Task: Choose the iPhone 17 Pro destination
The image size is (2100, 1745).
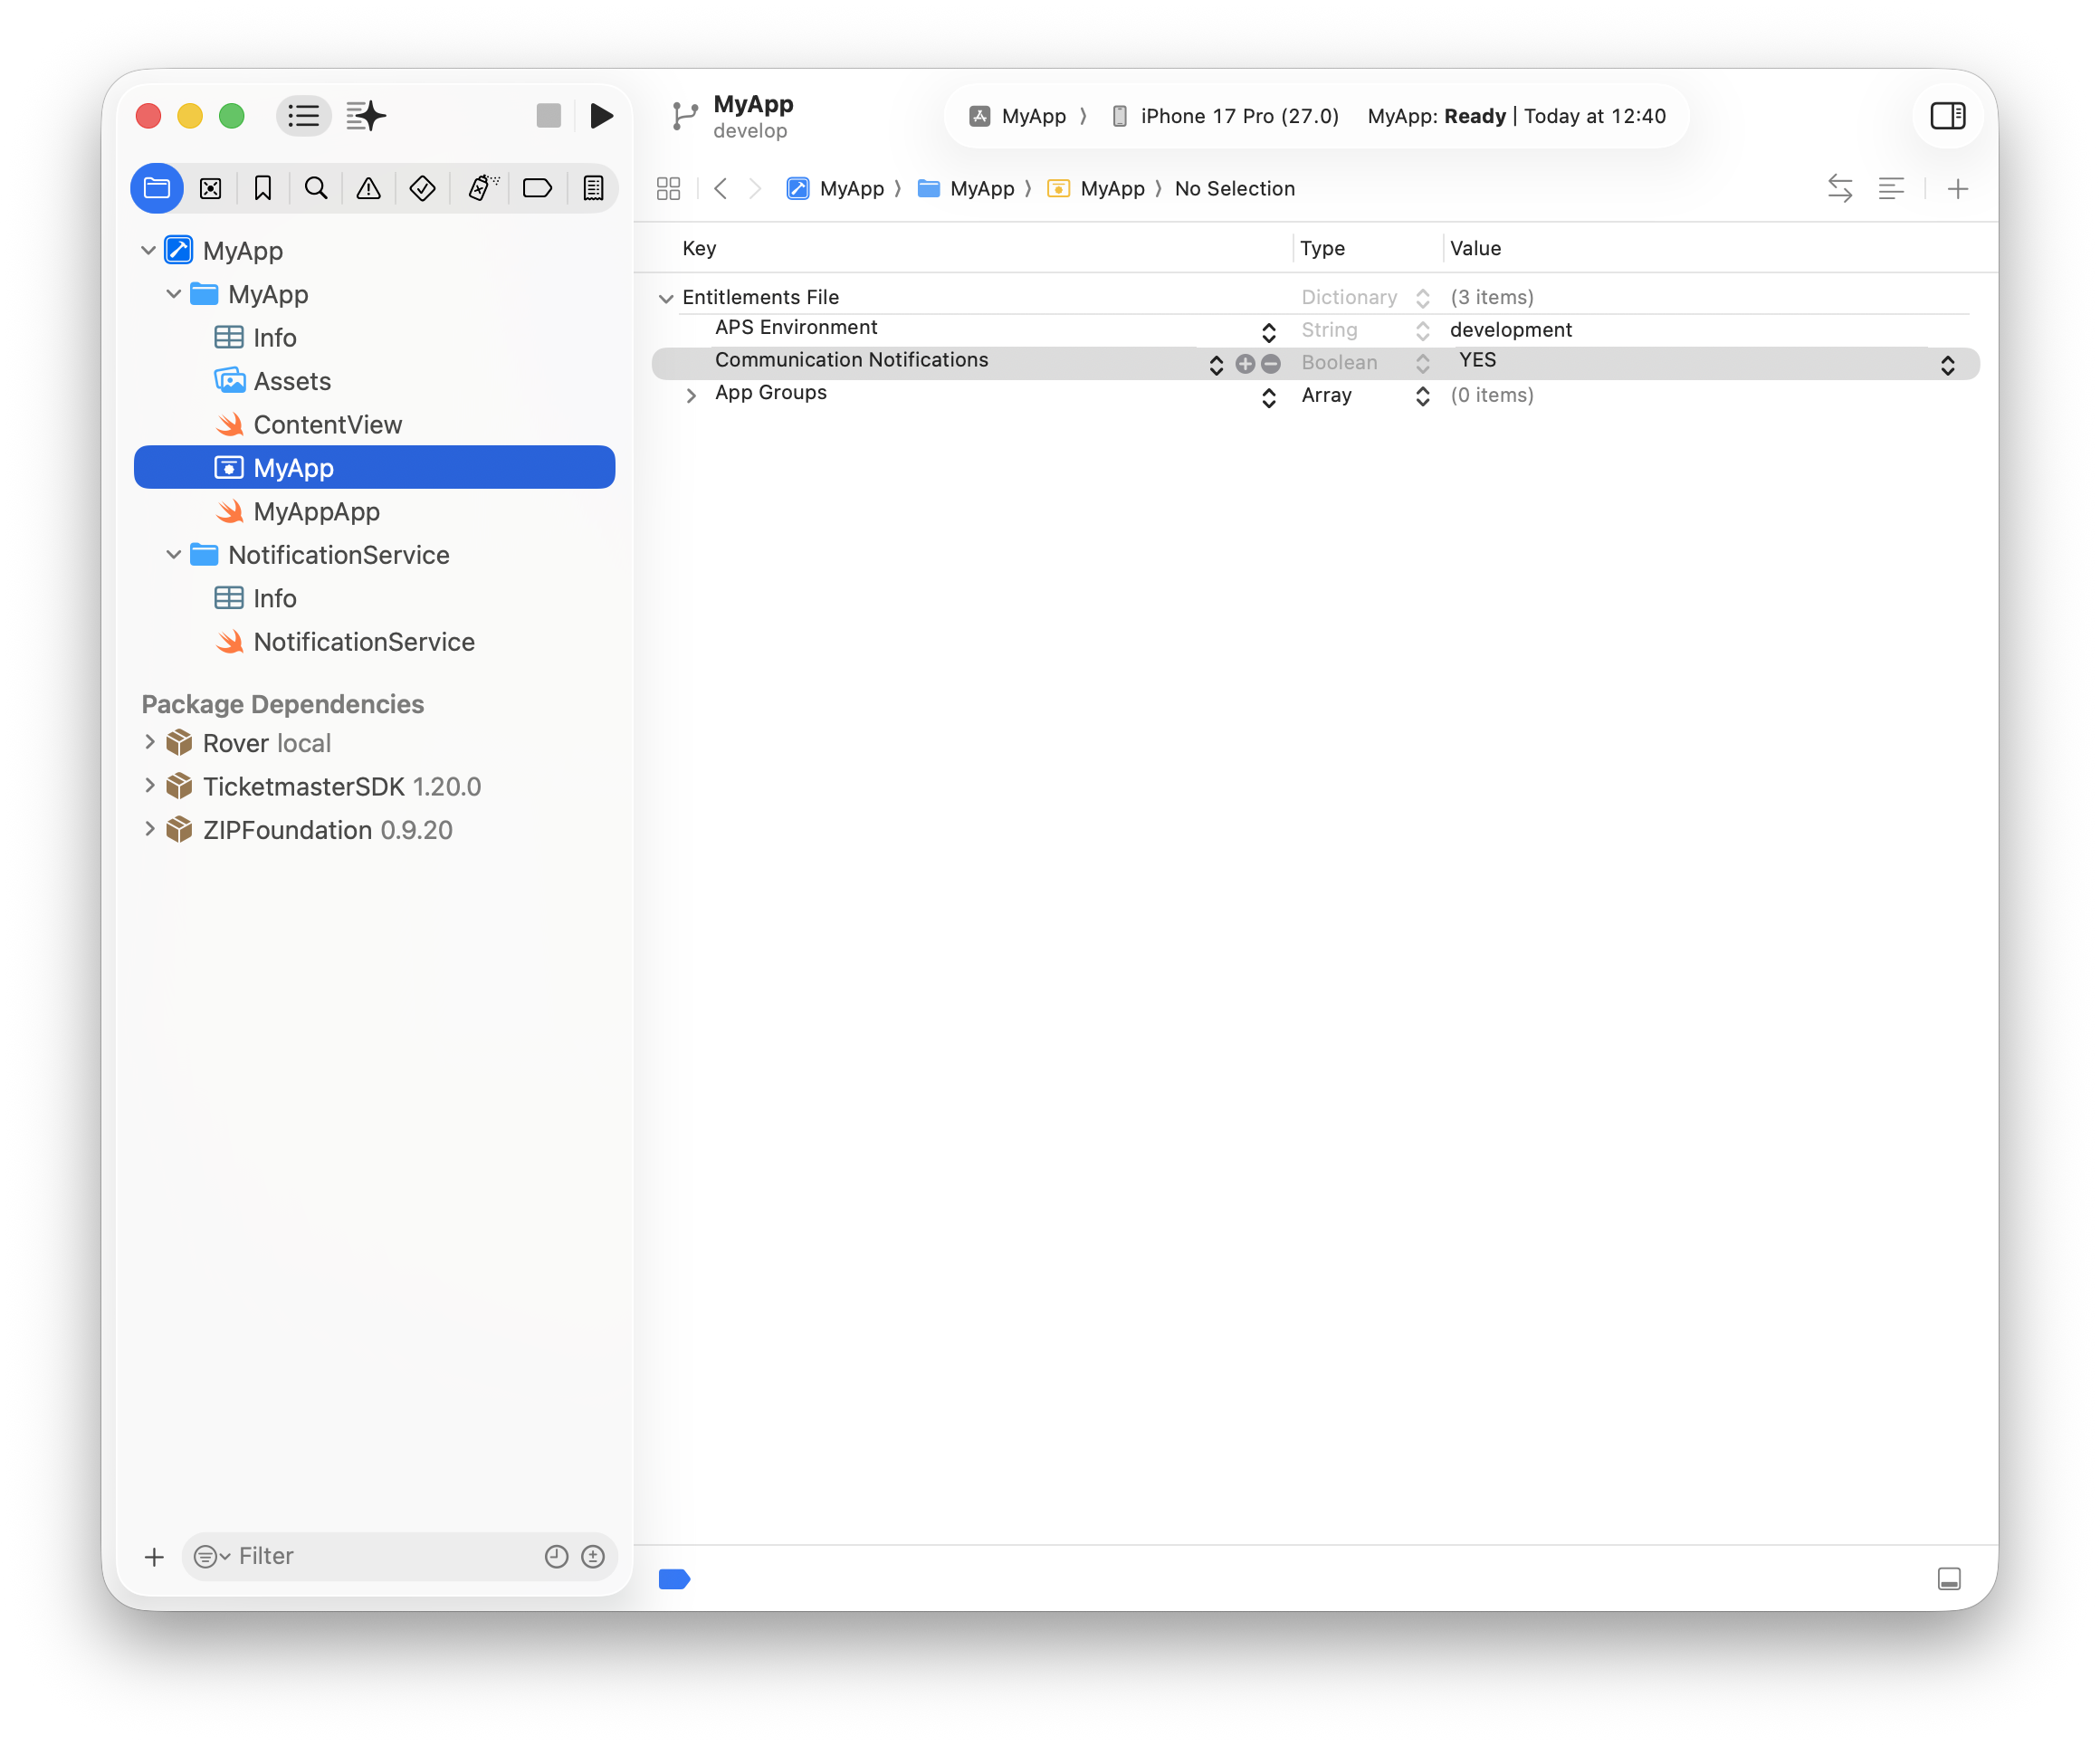Action: pyautogui.click(x=1225, y=116)
